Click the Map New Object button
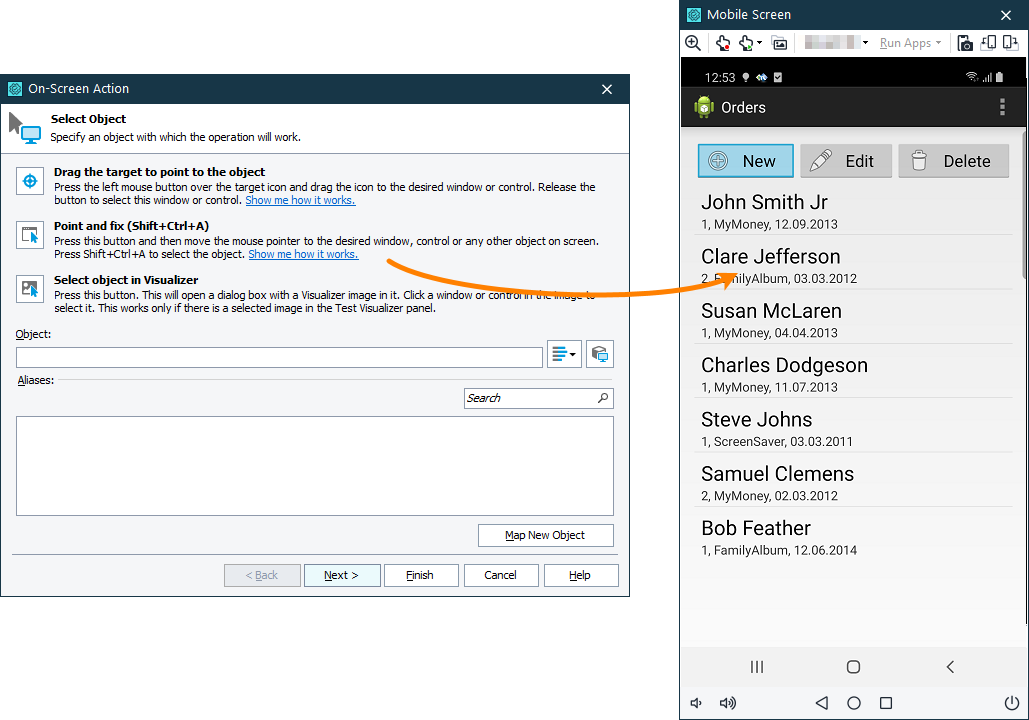1029x720 pixels. tap(545, 535)
